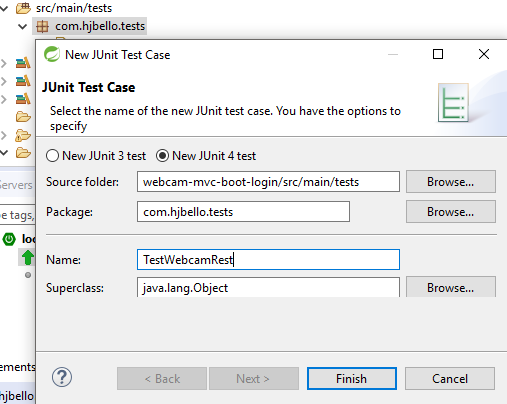This screenshot has height=404, width=507.
Task: Select the New JUnit 3 test option
Action: pyautogui.click(x=52, y=156)
